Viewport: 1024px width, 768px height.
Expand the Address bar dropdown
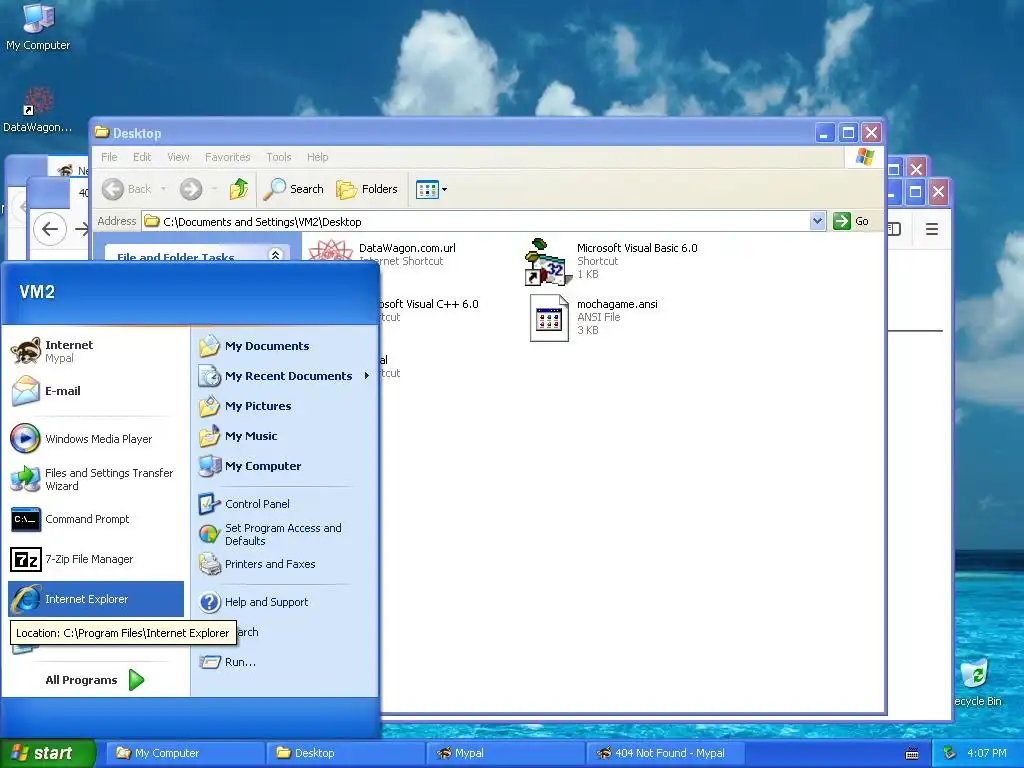[x=817, y=221]
